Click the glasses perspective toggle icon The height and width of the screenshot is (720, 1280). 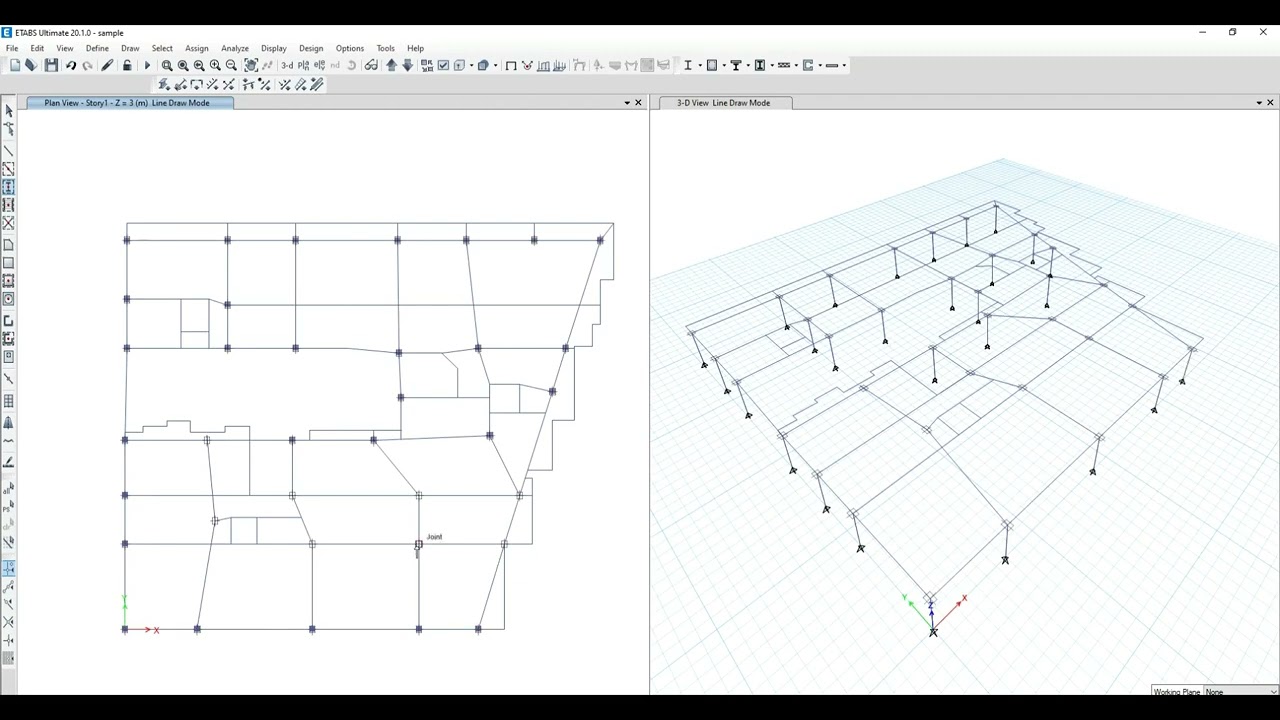coord(371,65)
